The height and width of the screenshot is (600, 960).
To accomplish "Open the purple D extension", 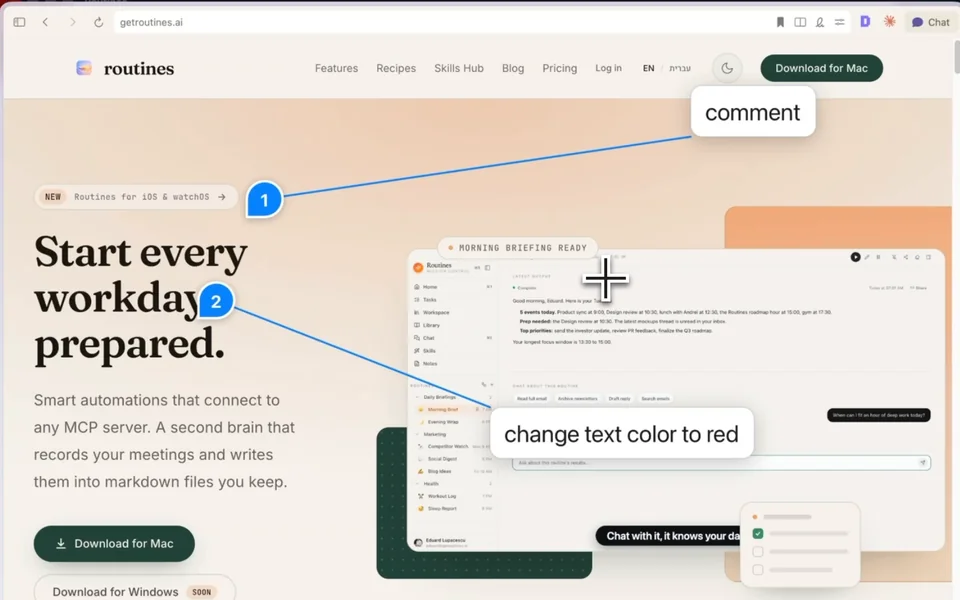I will (865, 21).
